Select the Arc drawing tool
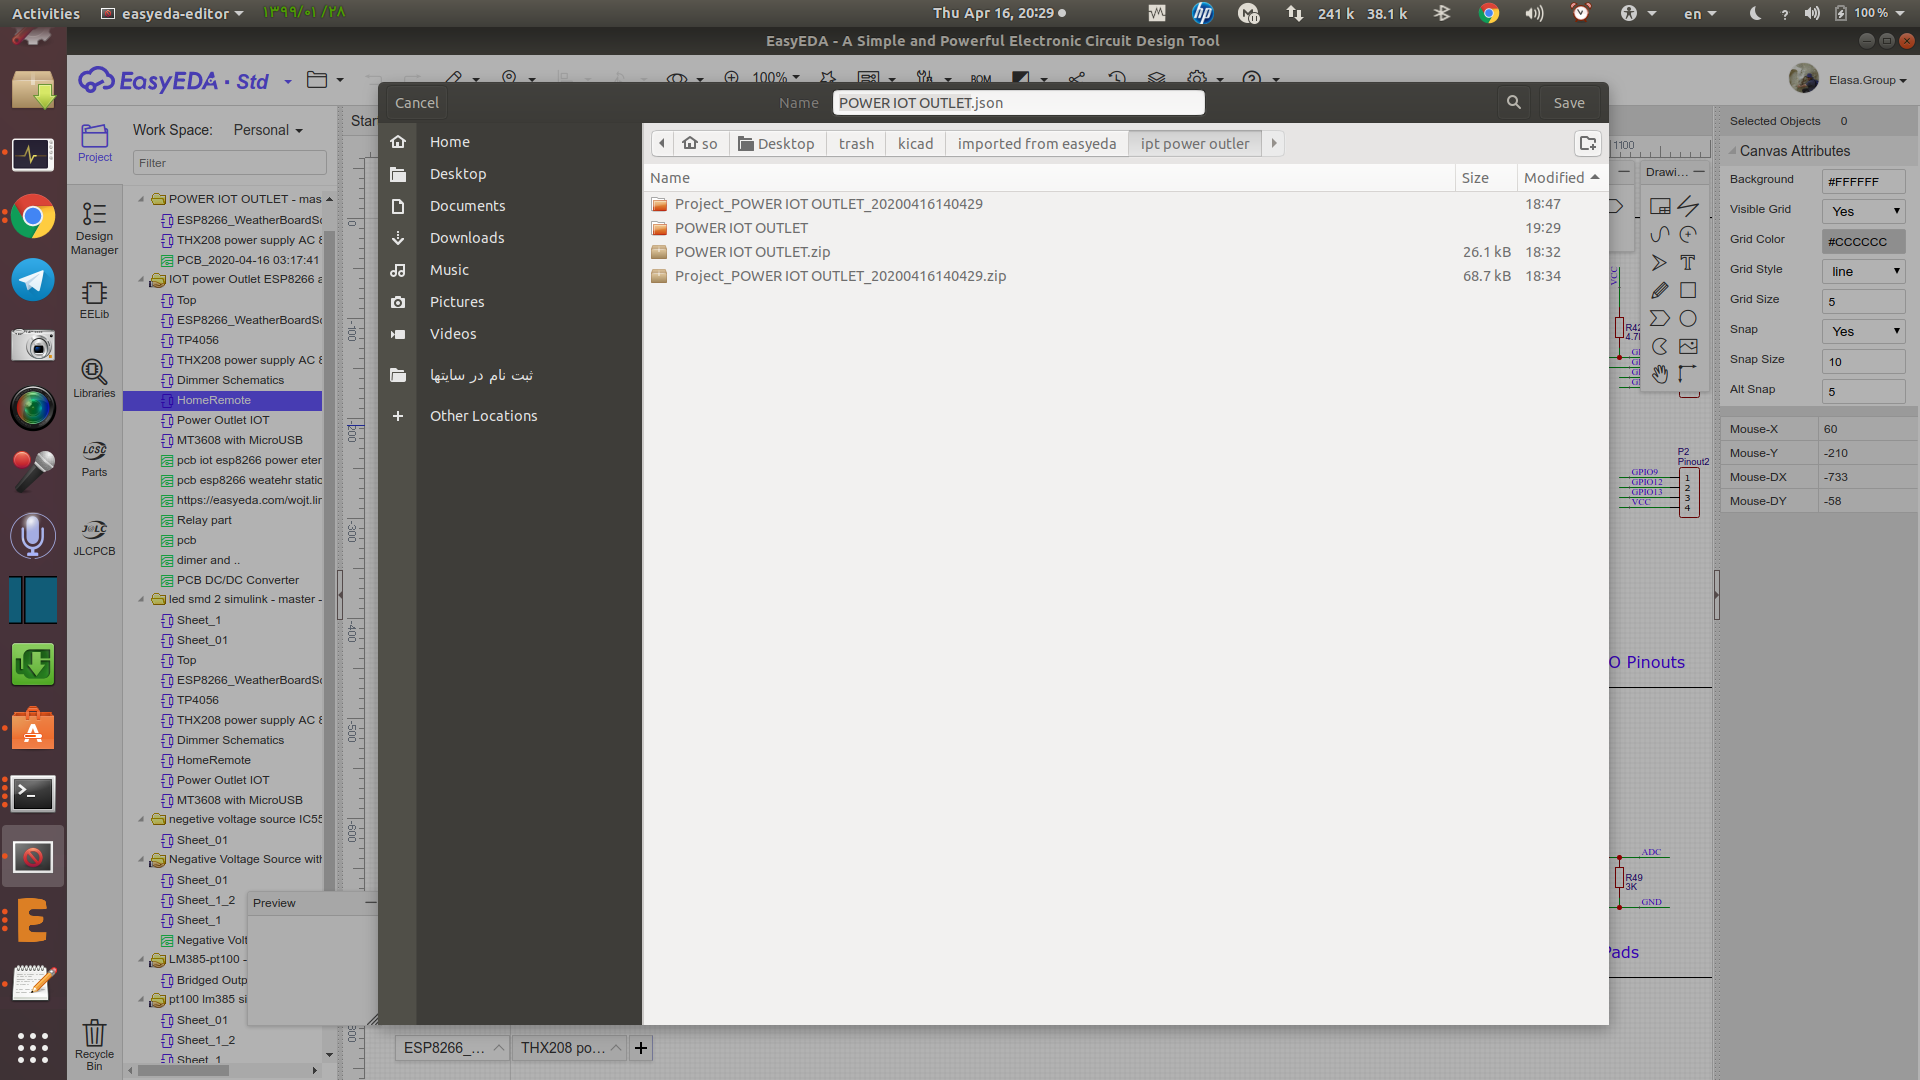 click(1688, 234)
